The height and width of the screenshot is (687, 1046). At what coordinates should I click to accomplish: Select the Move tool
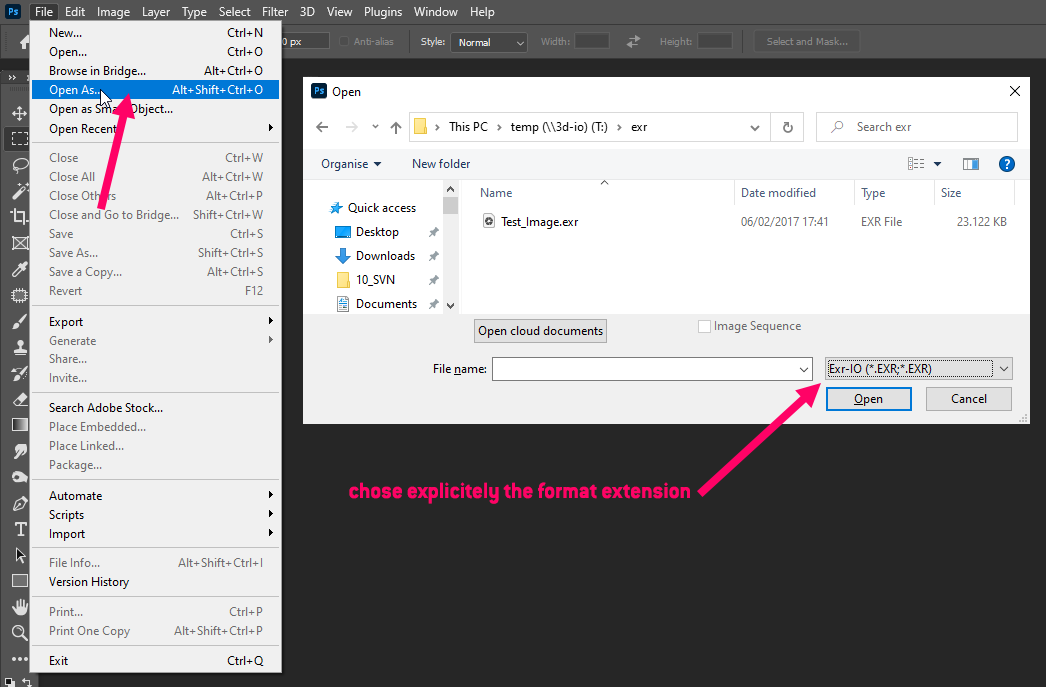pos(19,113)
